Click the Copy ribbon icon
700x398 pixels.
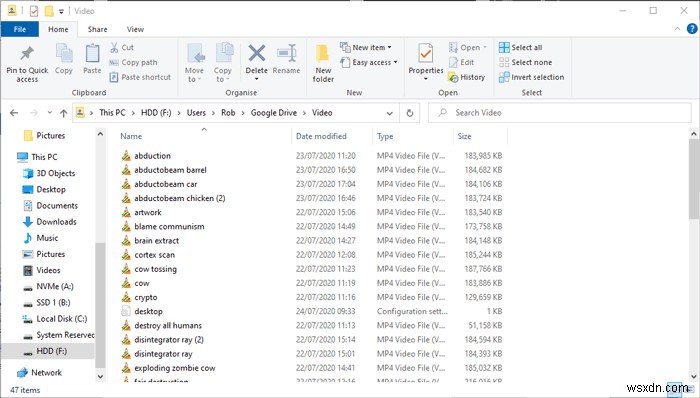[64, 59]
